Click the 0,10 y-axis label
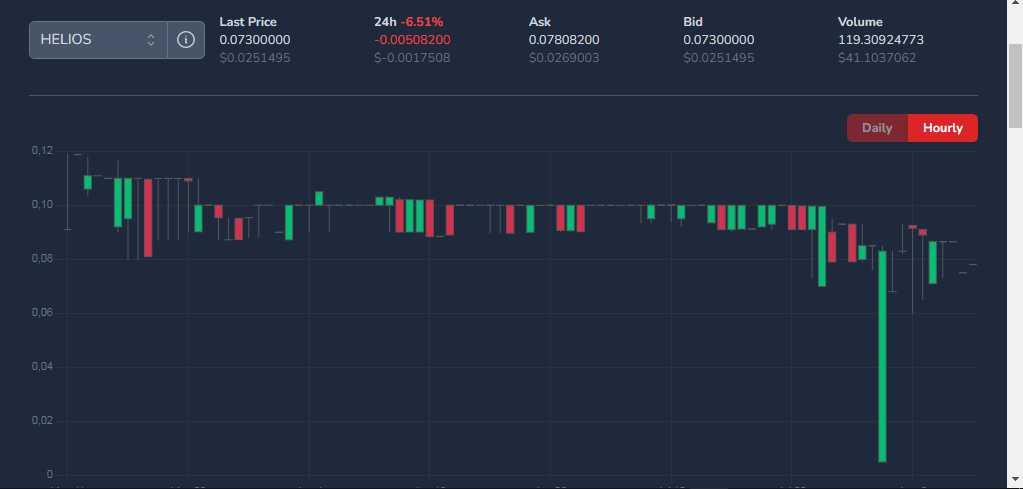1023x489 pixels. click(42, 205)
